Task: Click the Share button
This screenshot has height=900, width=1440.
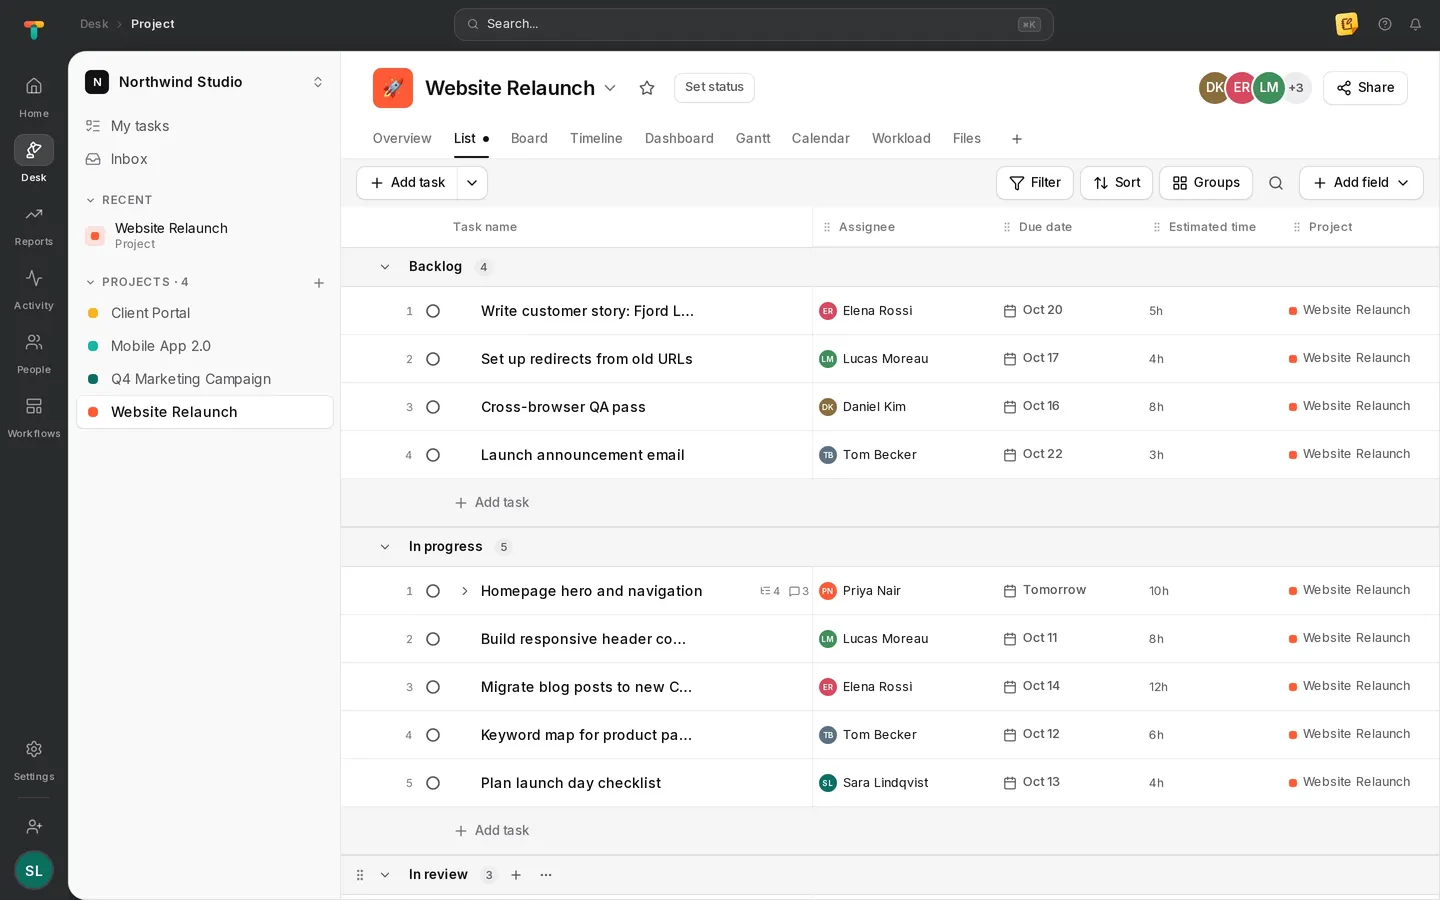Action: pos(1365,88)
